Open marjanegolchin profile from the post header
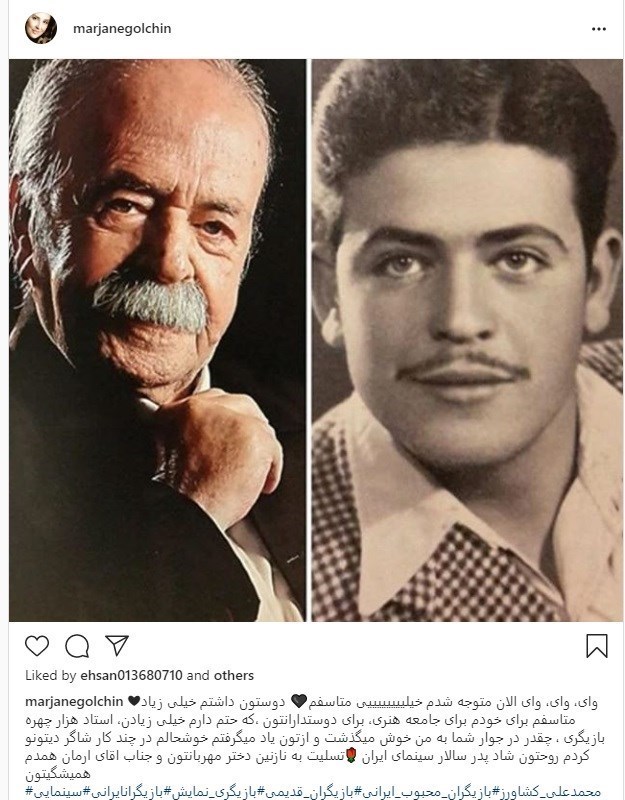The height and width of the screenshot is (800, 625). click(122, 29)
